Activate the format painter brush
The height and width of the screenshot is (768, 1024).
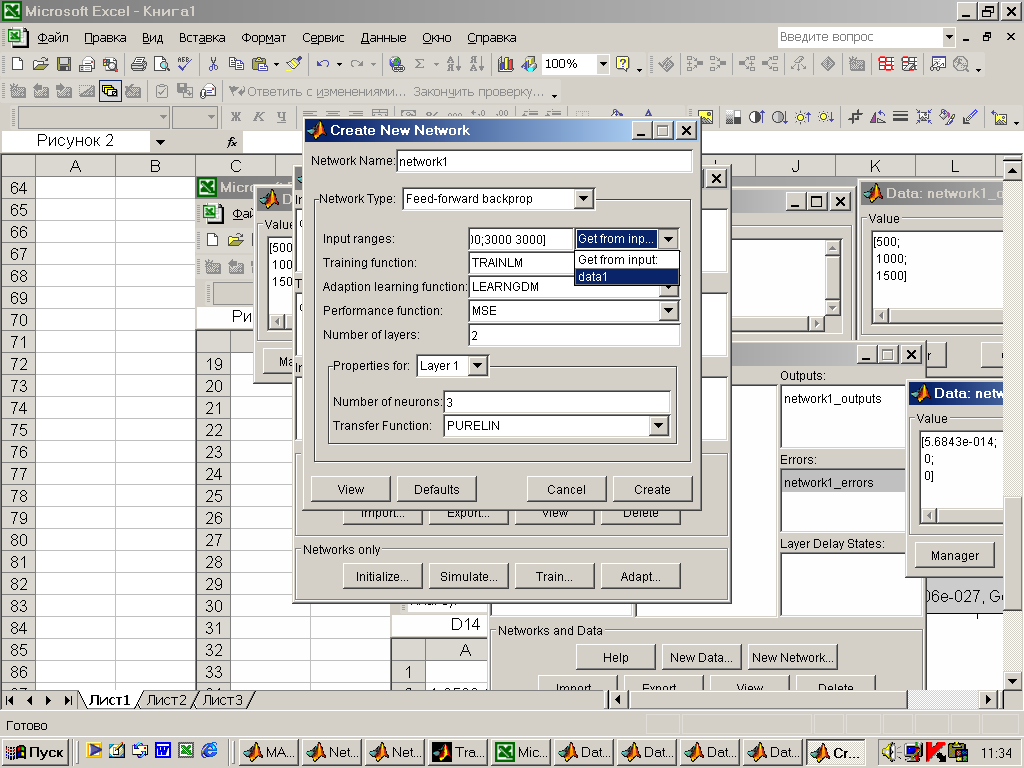coord(295,64)
